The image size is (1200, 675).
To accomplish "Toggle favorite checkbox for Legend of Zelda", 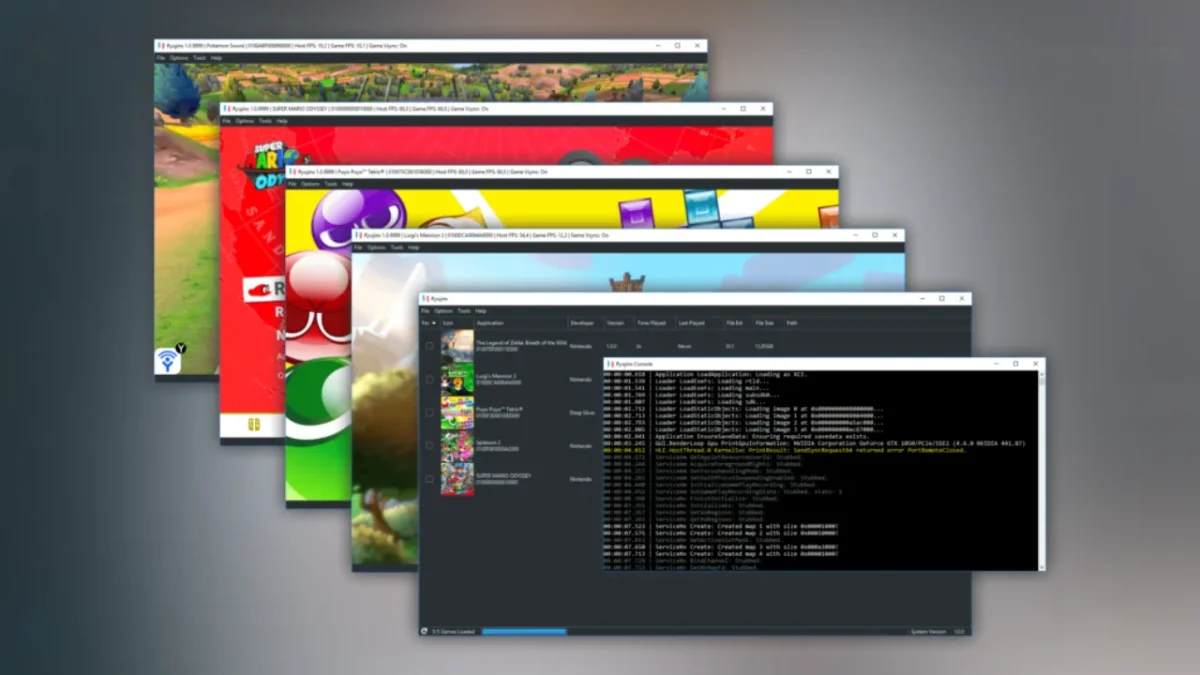I will [429, 346].
